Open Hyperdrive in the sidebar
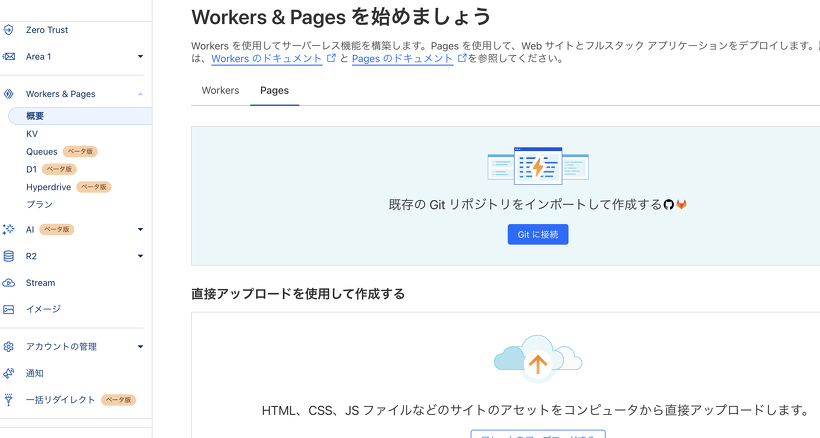Image resolution: width=820 pixels, height=438 pixels. pos(49,187)
